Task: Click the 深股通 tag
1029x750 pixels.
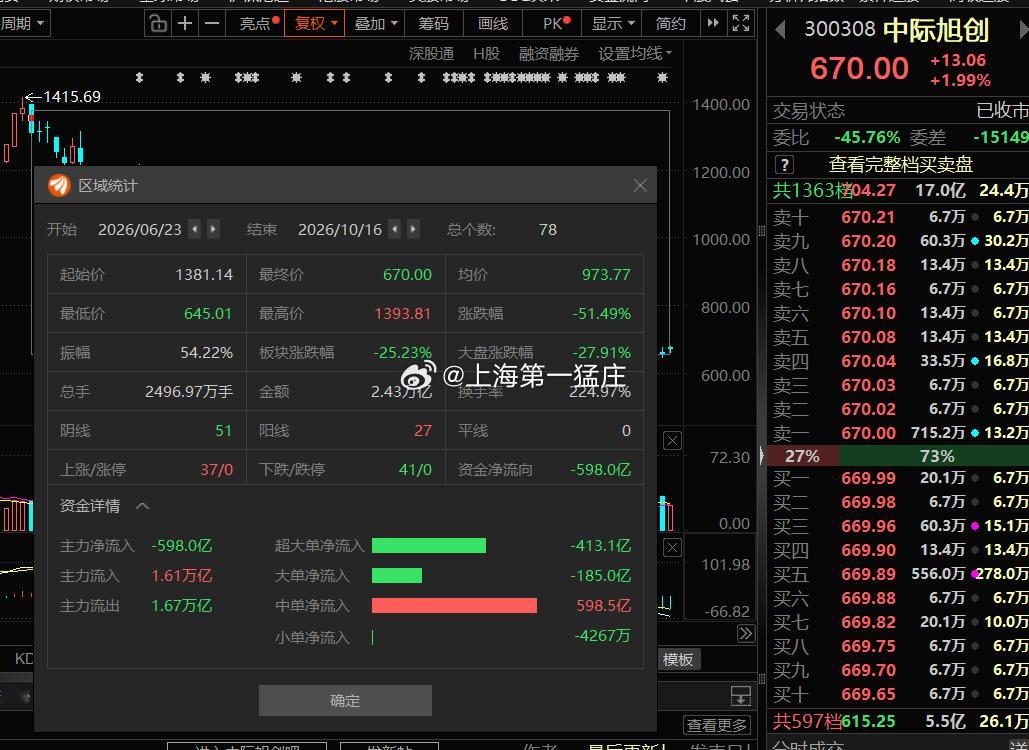Action: (x=431, y=54)
